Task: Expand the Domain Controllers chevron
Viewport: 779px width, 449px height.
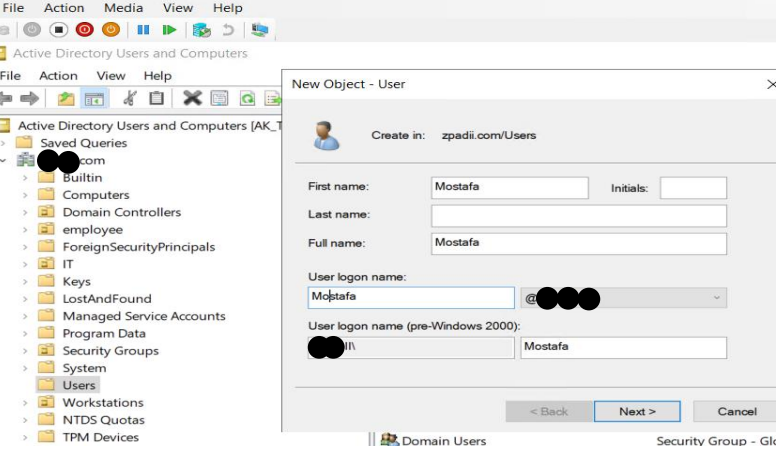Action: coord(25,213)
